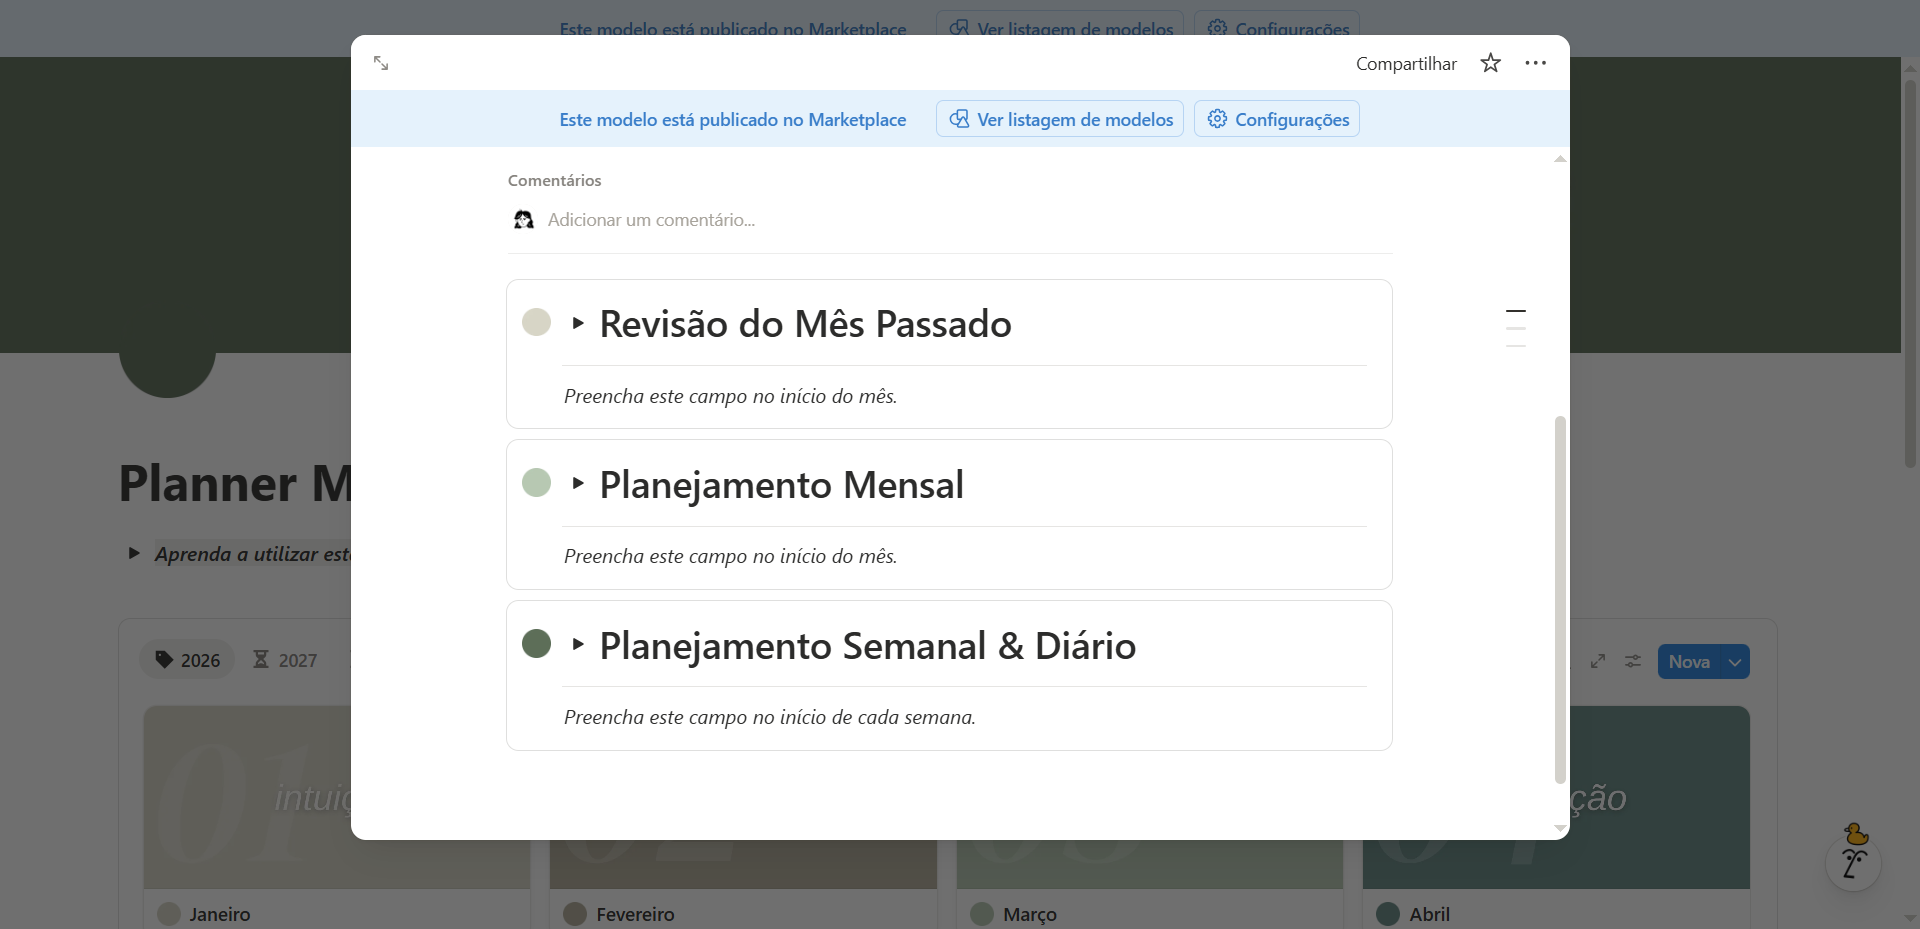Expand the Planejamento Mensal toggle

[578, 483]
